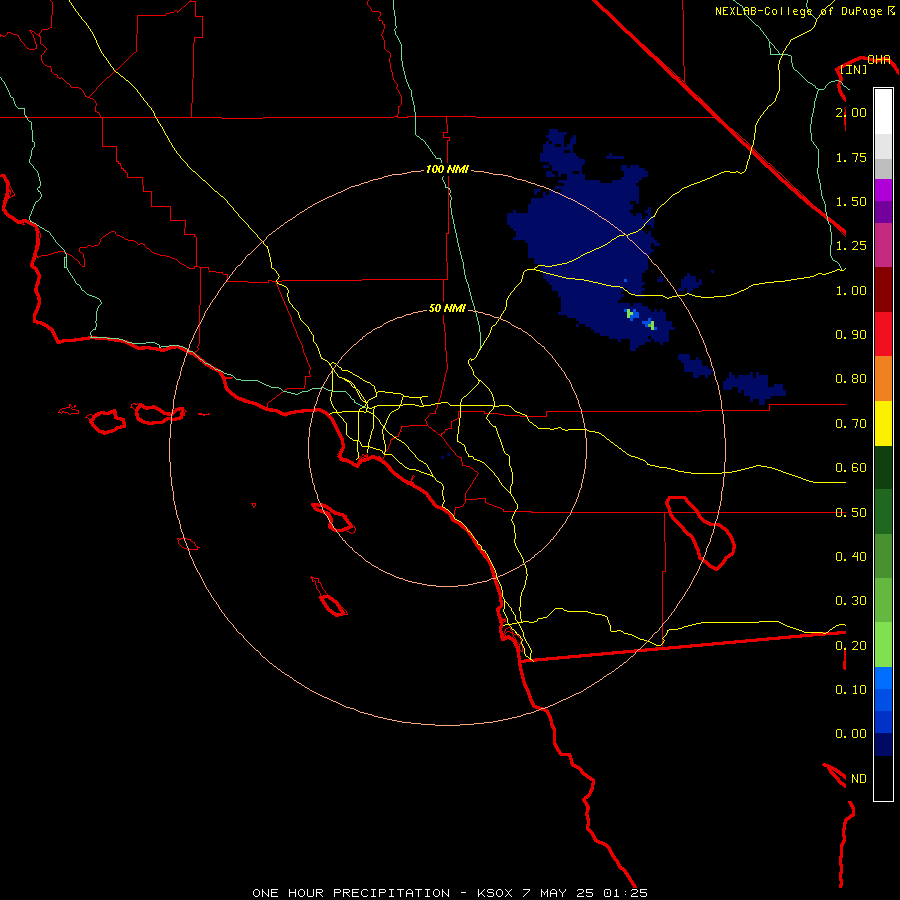Image resolution: width=900 pixels, height=900 pixels.
Task: Click the 0.60 legend value
Action: click(851, 468)
